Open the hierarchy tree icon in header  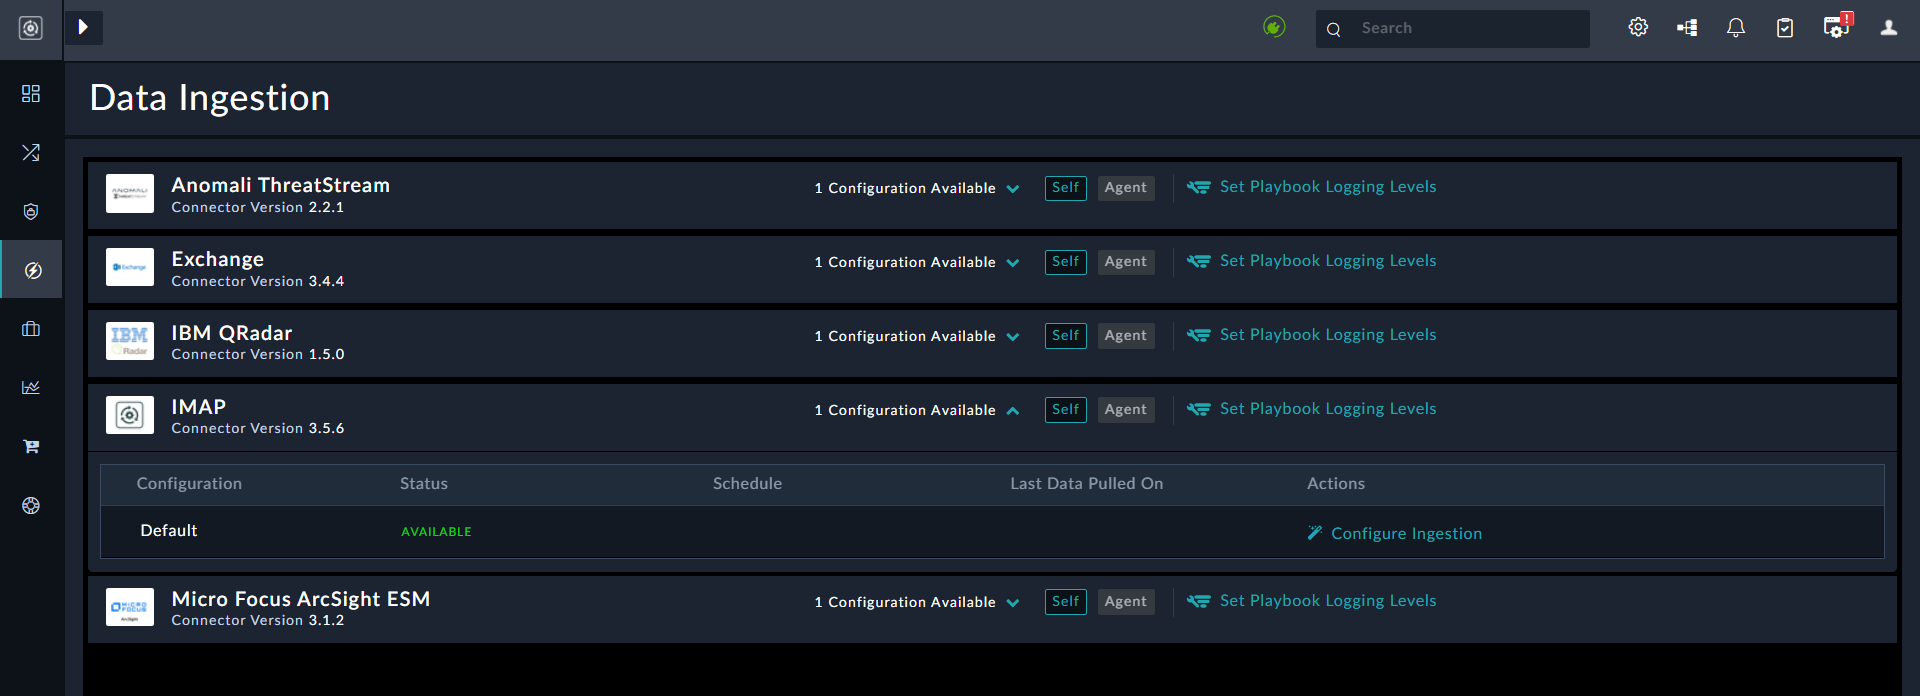1687,28
